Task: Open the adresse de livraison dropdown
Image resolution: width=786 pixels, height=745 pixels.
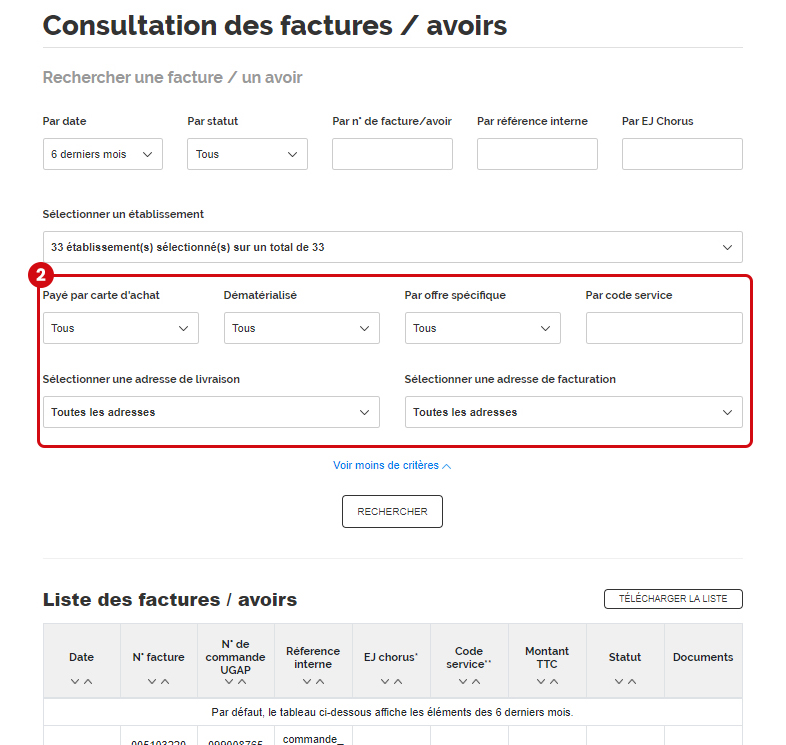Action: click(210, 412)
